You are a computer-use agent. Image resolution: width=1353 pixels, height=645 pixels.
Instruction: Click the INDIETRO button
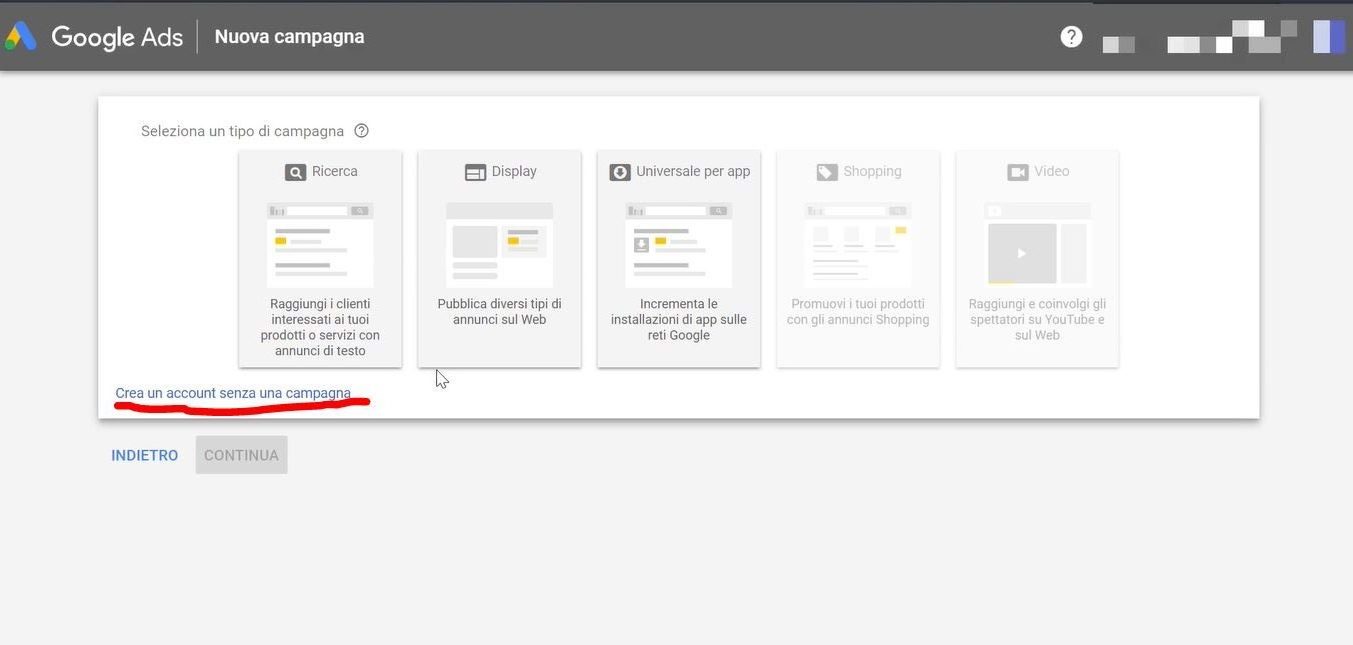(144, 454)
